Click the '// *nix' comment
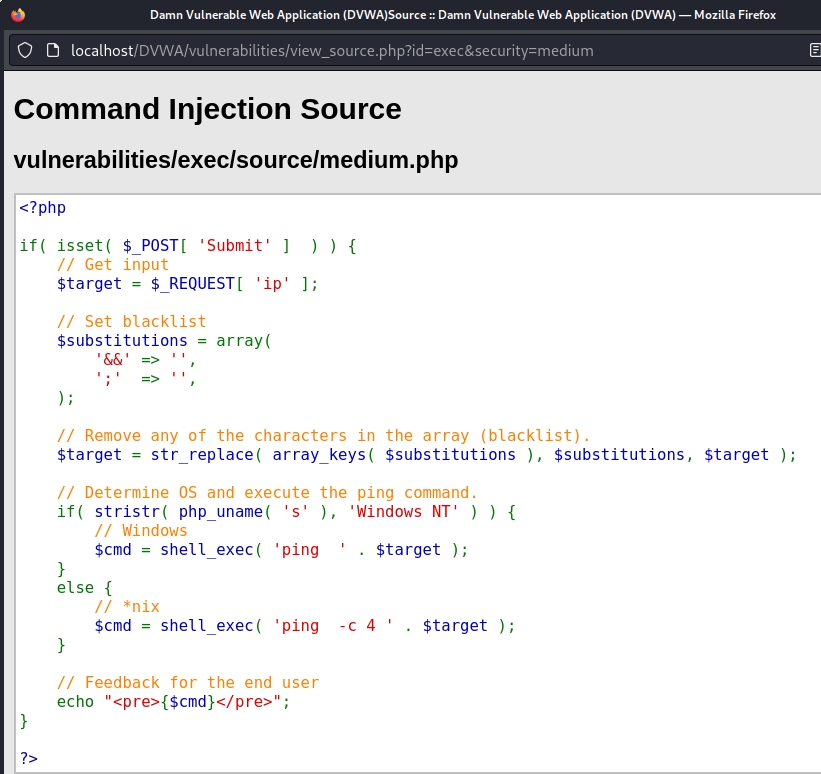Screen dimensions: 821x774 click(x=126, y=607)
